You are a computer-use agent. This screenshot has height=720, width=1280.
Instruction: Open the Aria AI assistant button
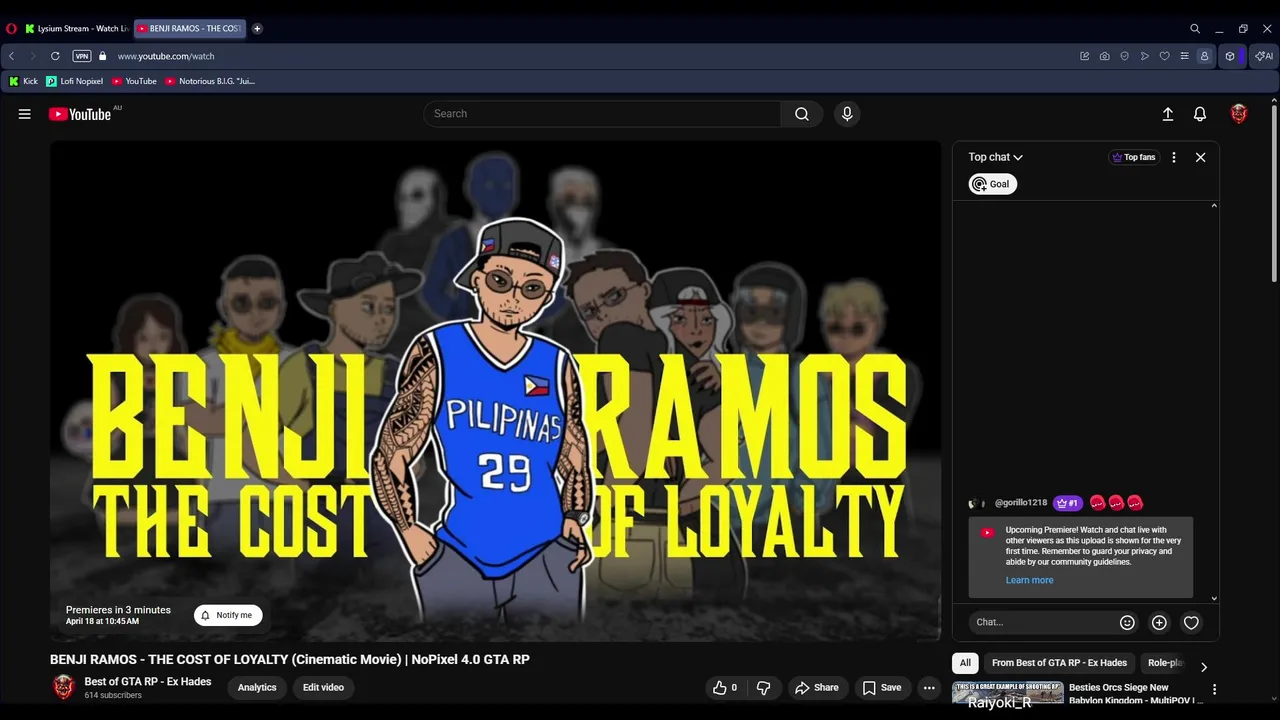click(x=1264, y=56)
